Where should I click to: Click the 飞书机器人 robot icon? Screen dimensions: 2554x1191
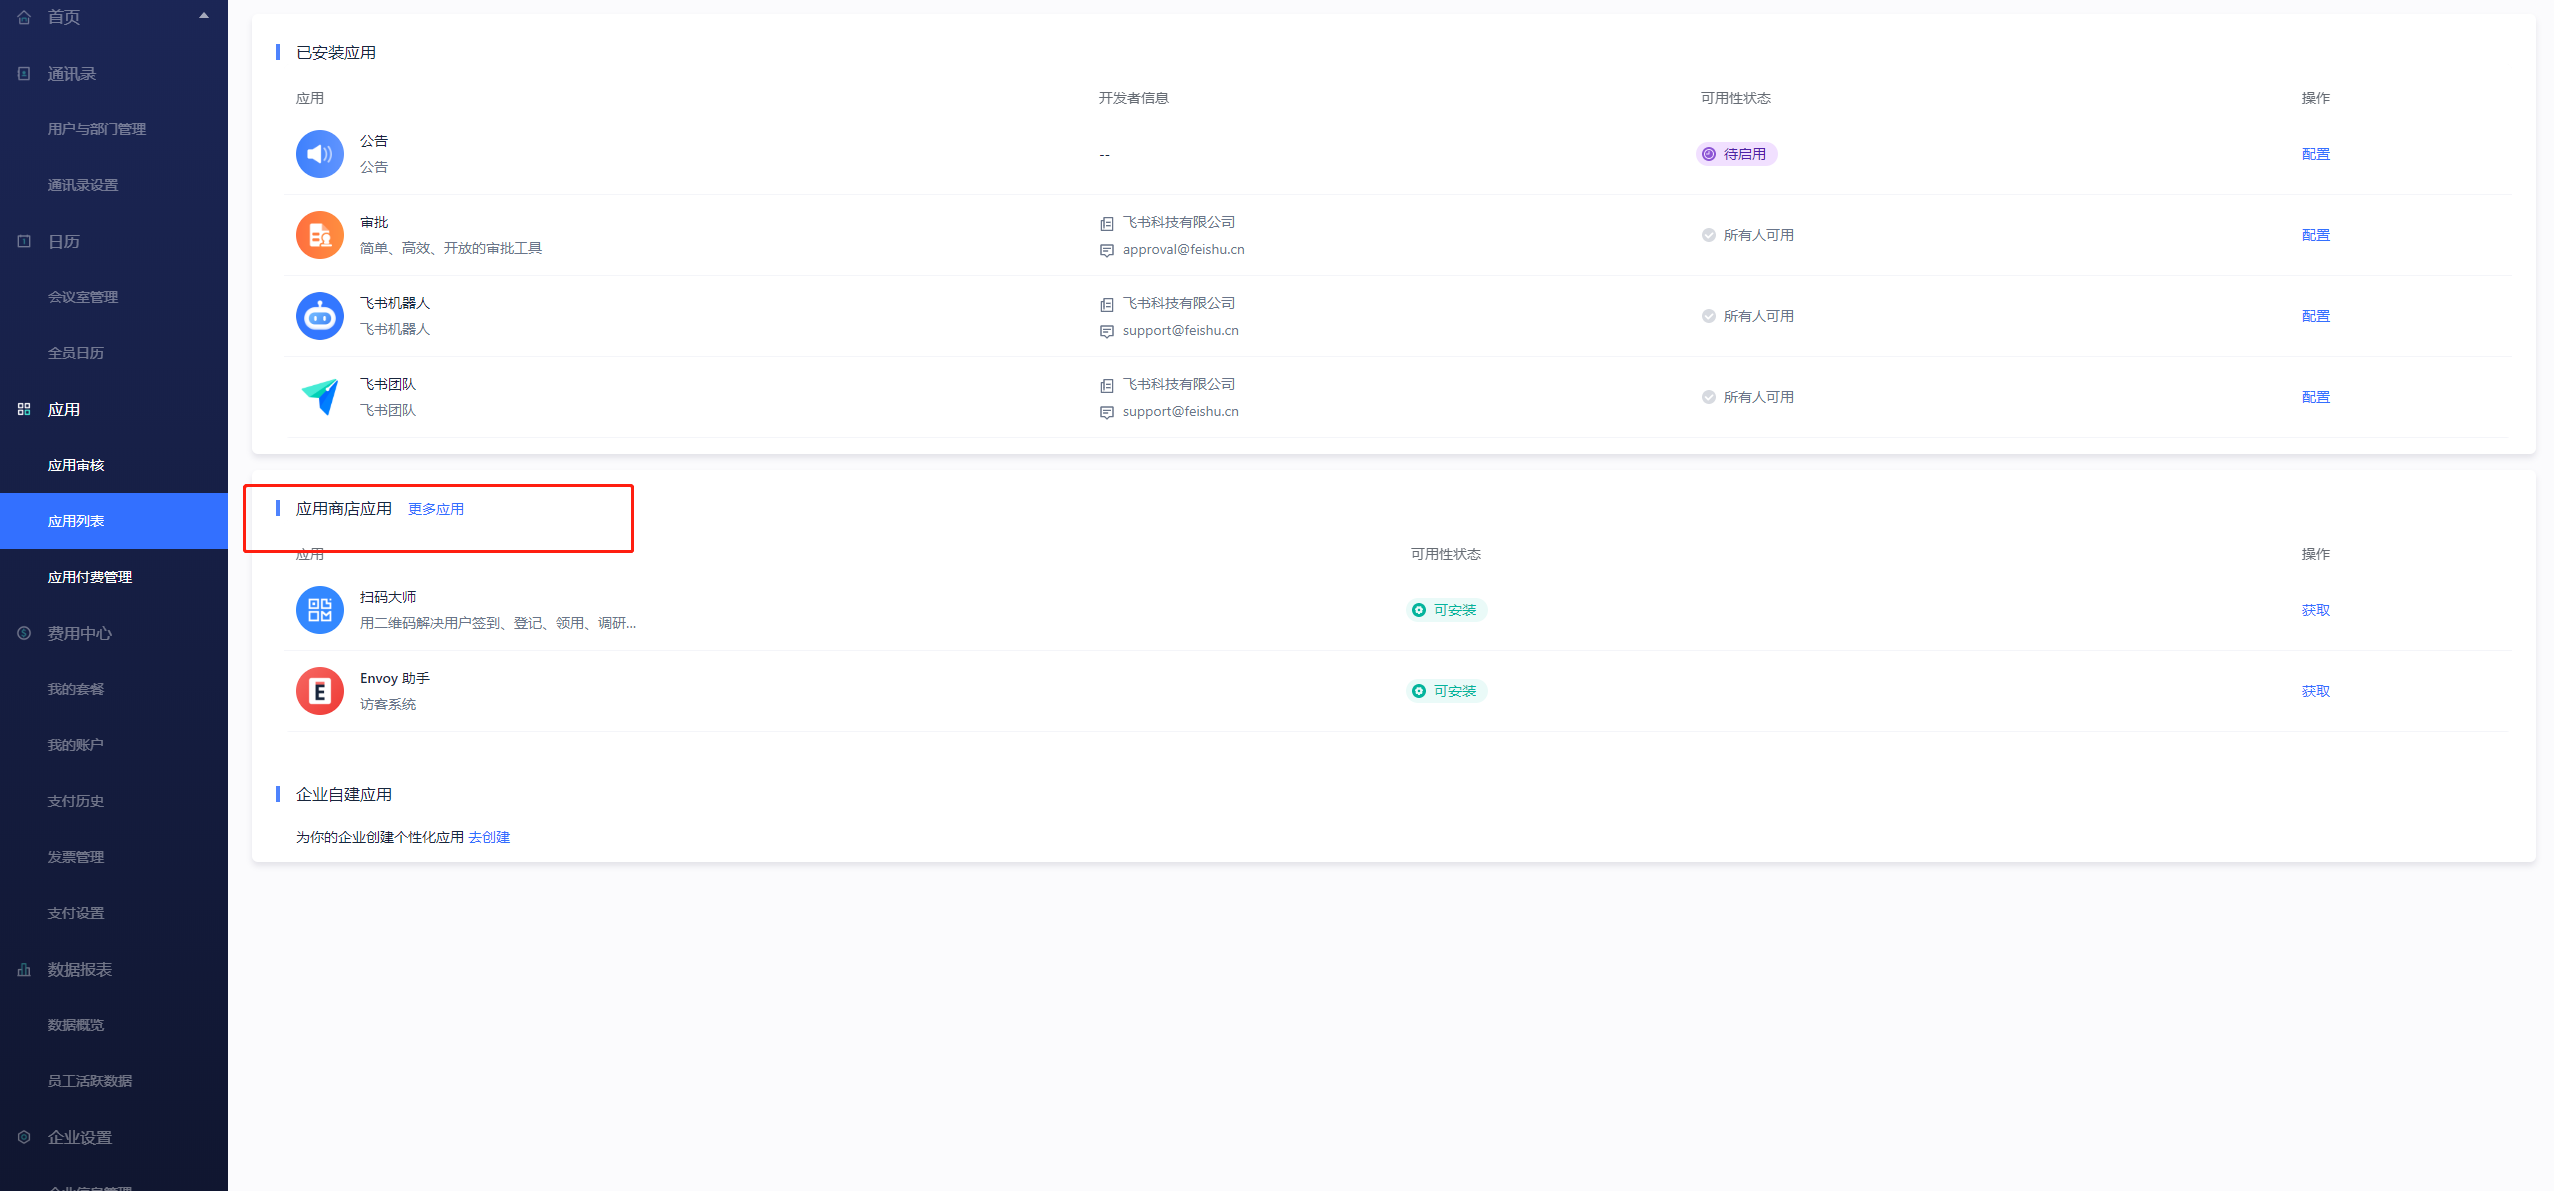pos(319,316)
